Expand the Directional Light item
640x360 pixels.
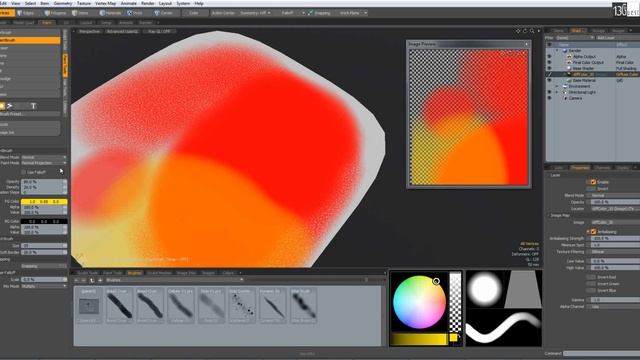[557, 92]
